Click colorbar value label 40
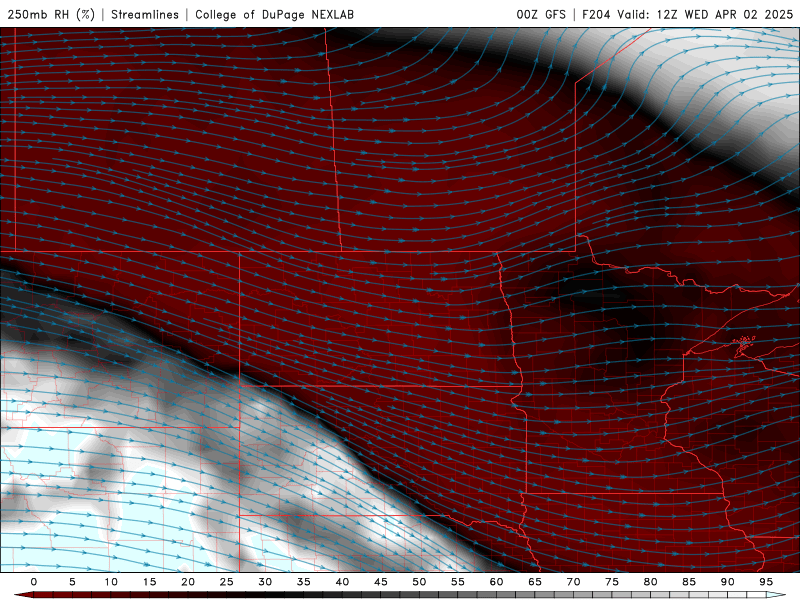 pos(342,582)
